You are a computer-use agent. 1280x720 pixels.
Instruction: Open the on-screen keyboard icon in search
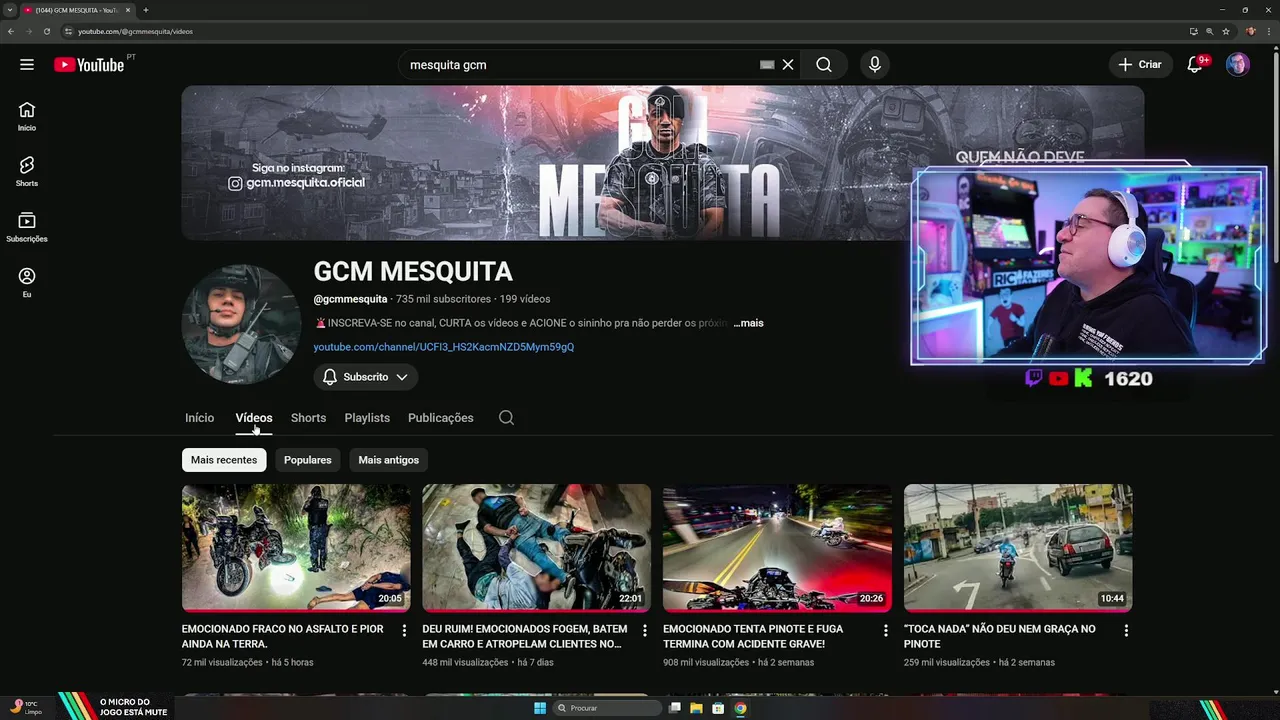click(767, 65)
